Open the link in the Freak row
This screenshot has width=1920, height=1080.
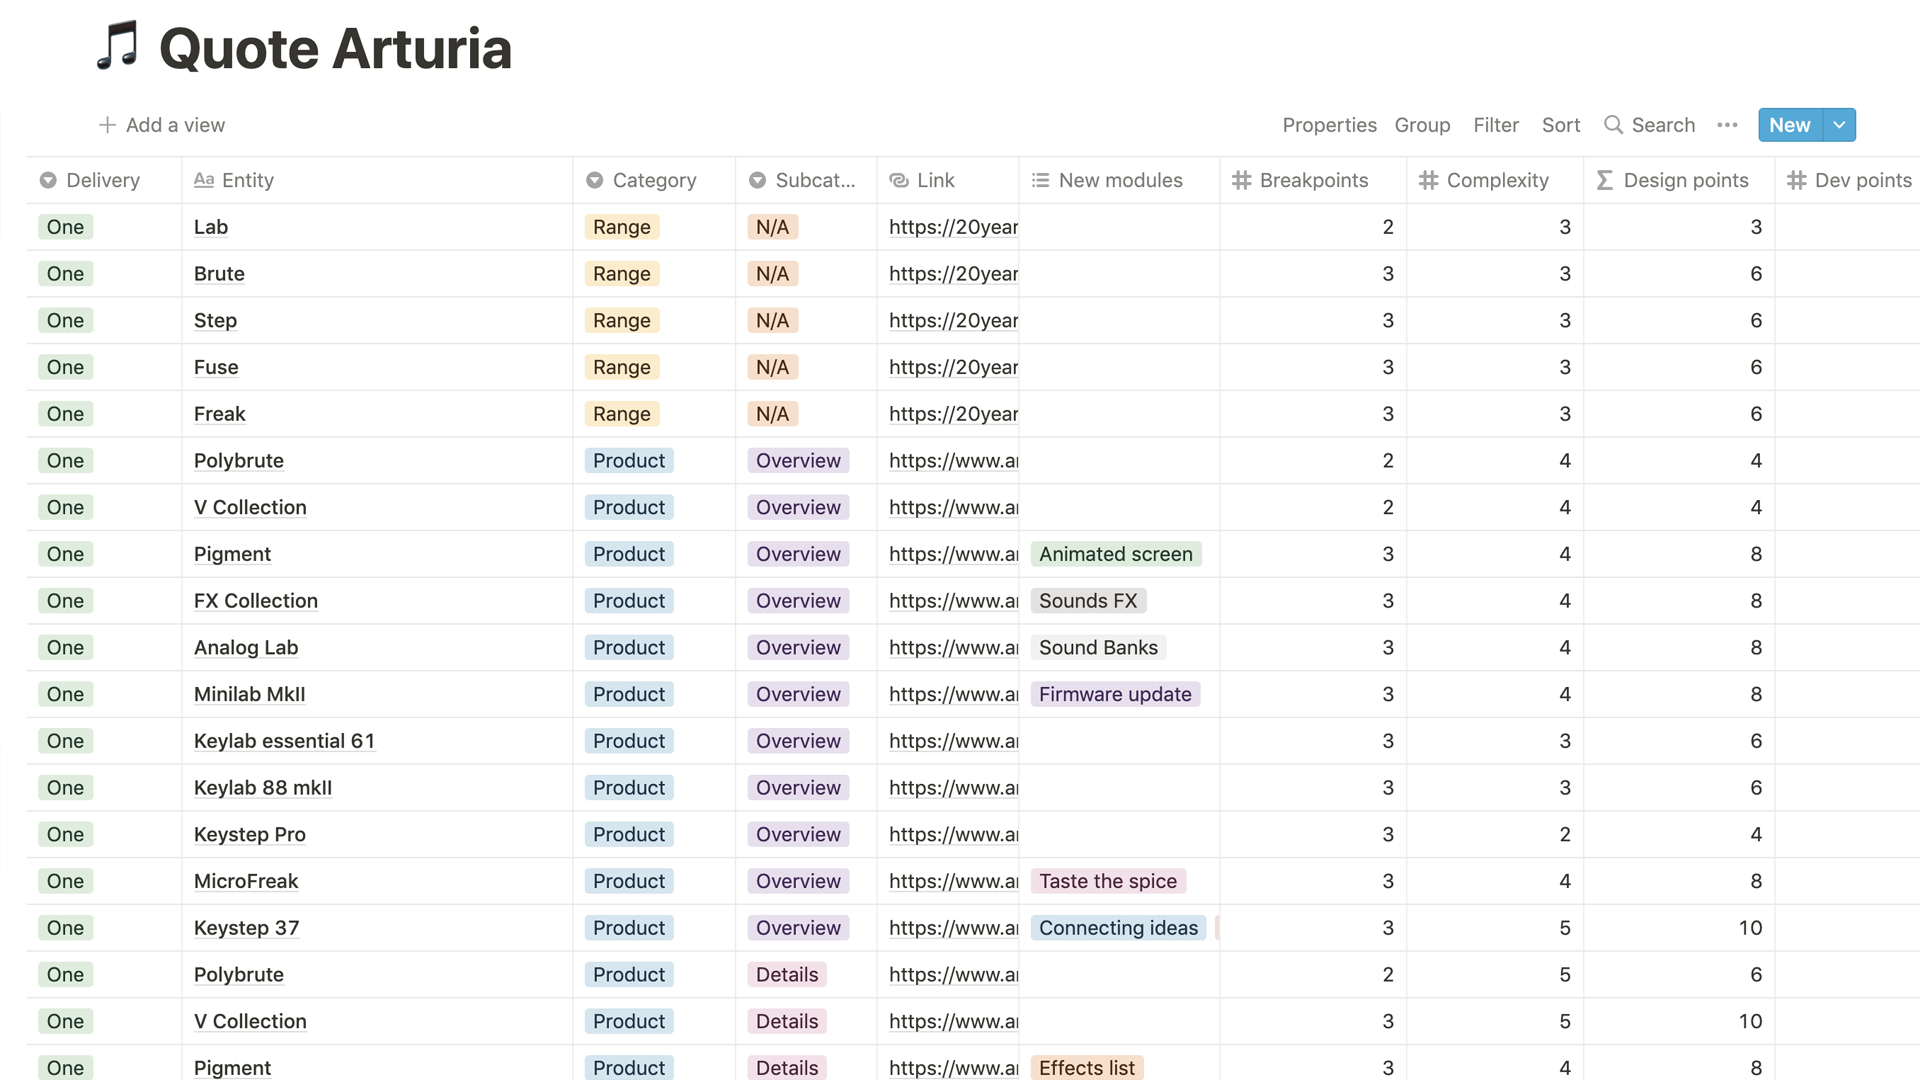pos(953,414)
